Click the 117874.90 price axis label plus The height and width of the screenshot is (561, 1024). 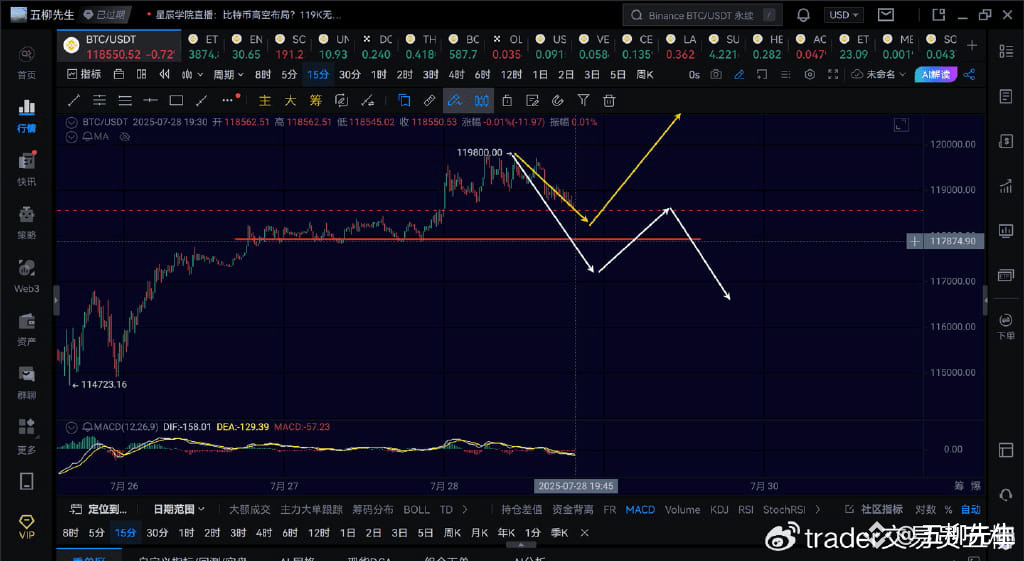click(x=914, y=241)
